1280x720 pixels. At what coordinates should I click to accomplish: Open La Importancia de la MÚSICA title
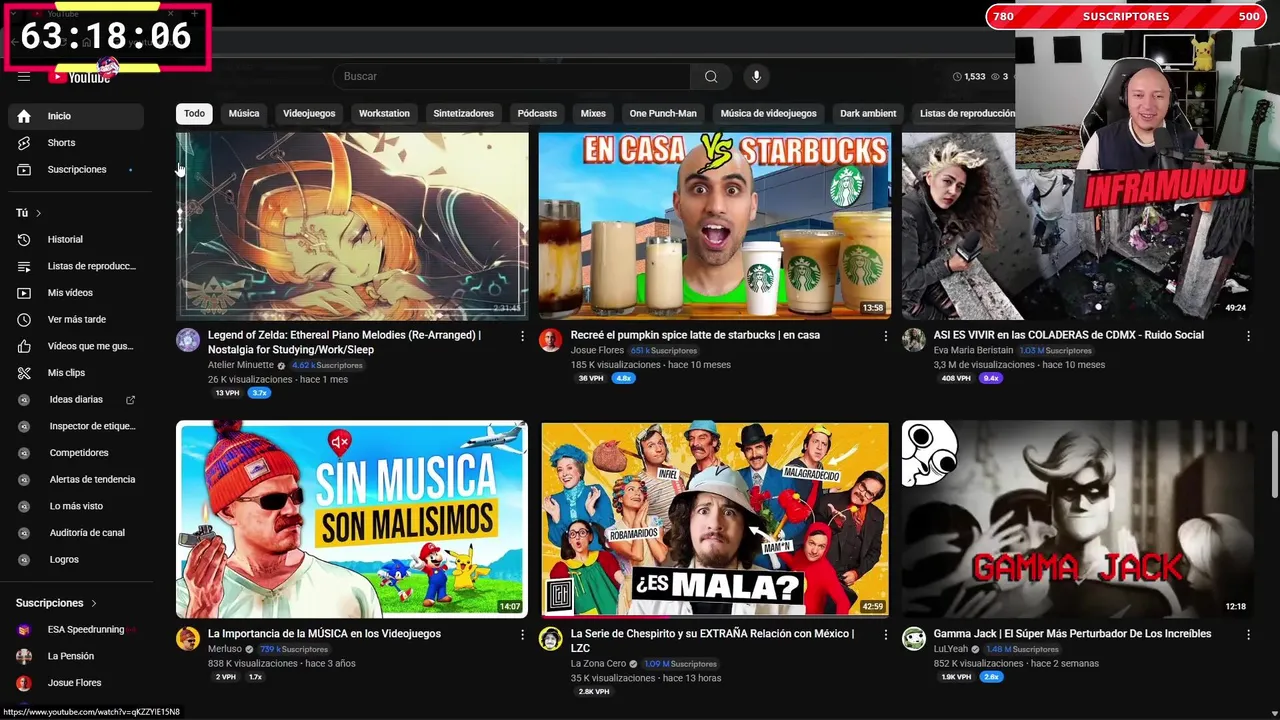[324, 634]
